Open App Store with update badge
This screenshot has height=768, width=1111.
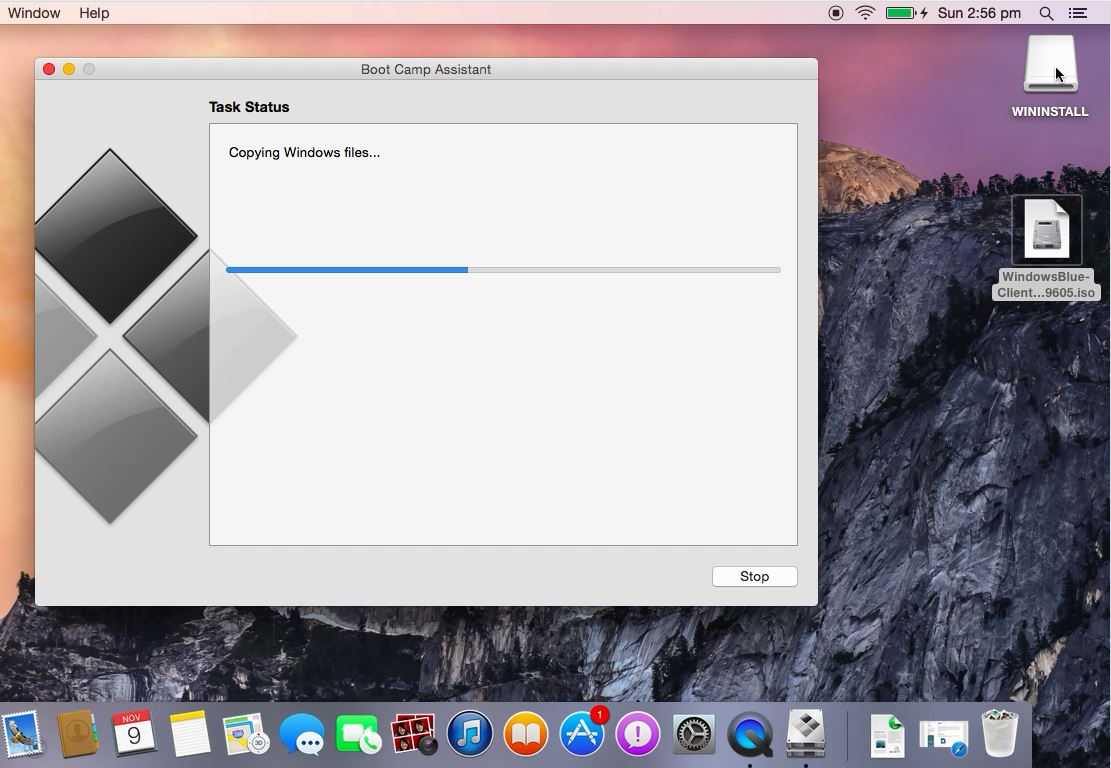click(x=582, y=734)
